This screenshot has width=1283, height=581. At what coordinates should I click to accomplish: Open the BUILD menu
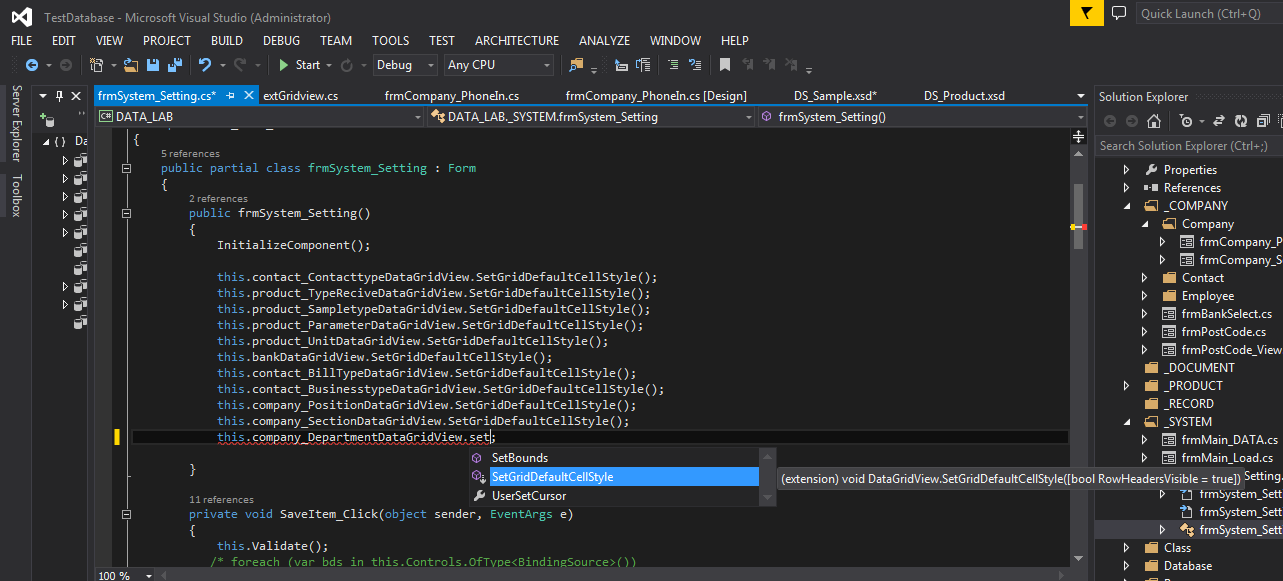(227, 41)
